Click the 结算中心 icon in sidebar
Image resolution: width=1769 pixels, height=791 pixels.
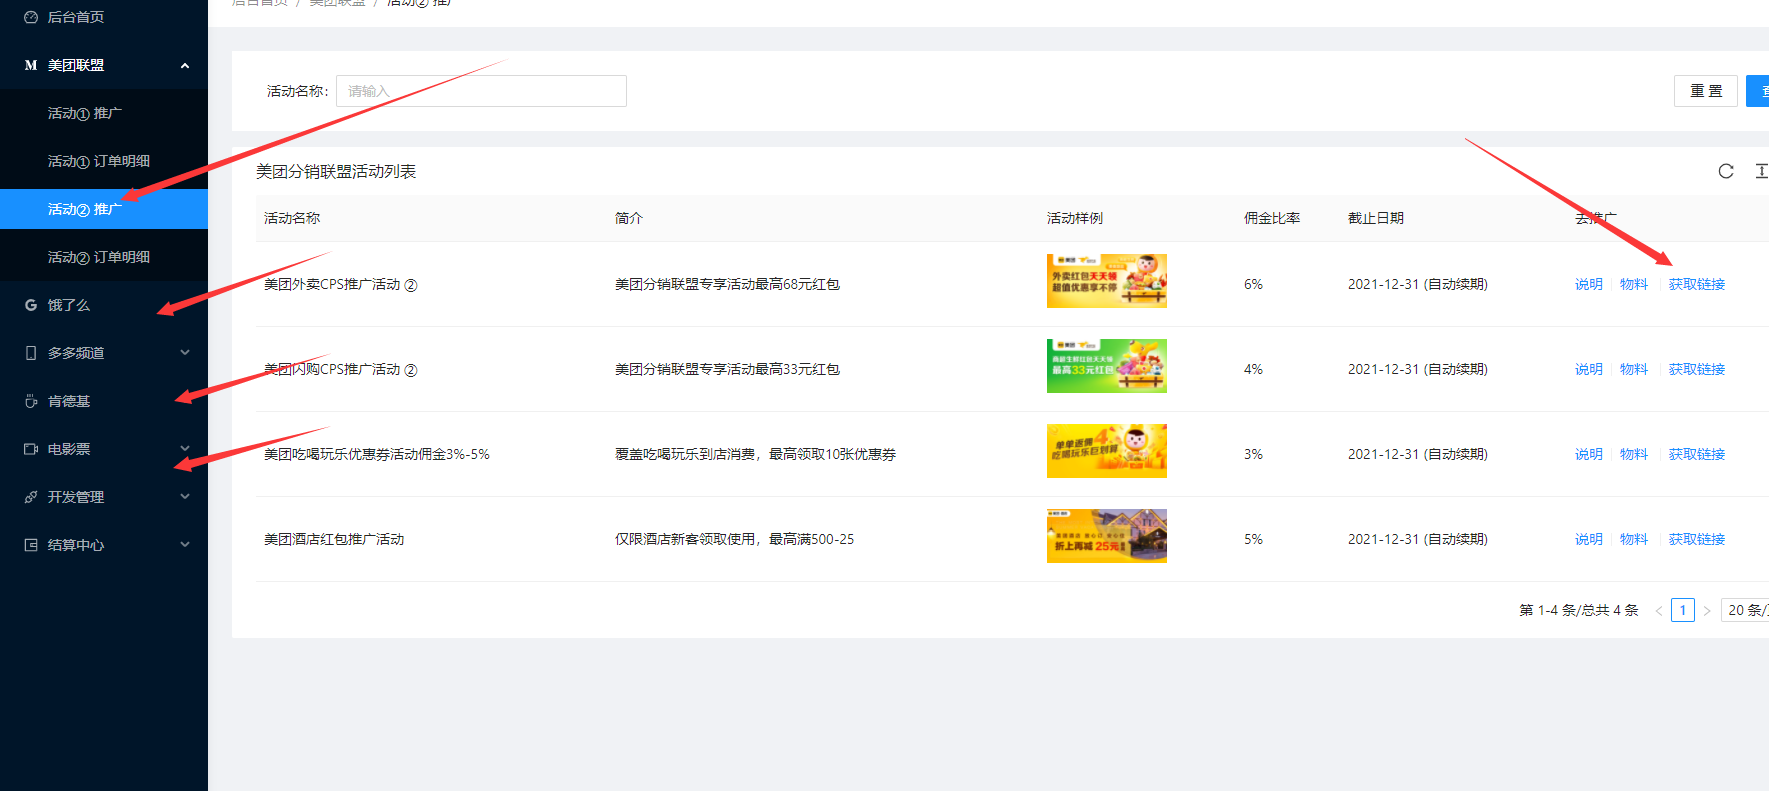click(x=31, y=545)
